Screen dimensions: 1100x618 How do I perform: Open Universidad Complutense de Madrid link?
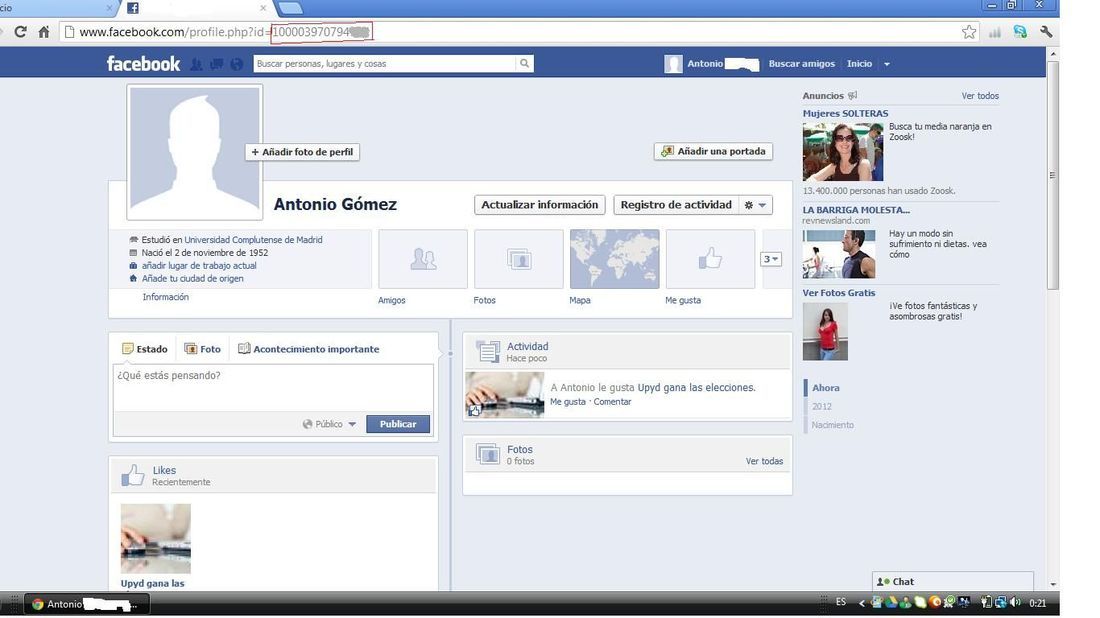[253, 239]
